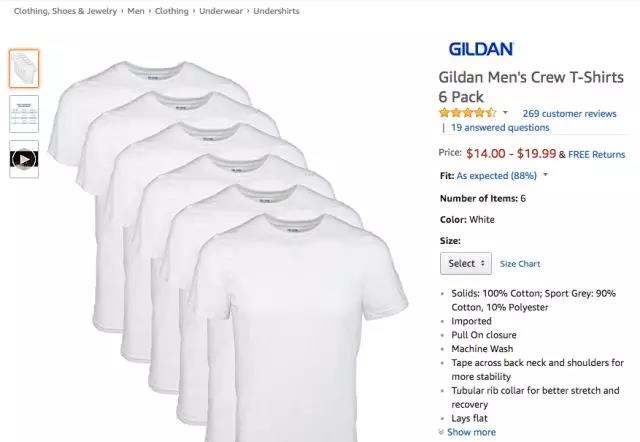
Task: Open the Clothing breadcrumb category
Action: coord(172,11)
